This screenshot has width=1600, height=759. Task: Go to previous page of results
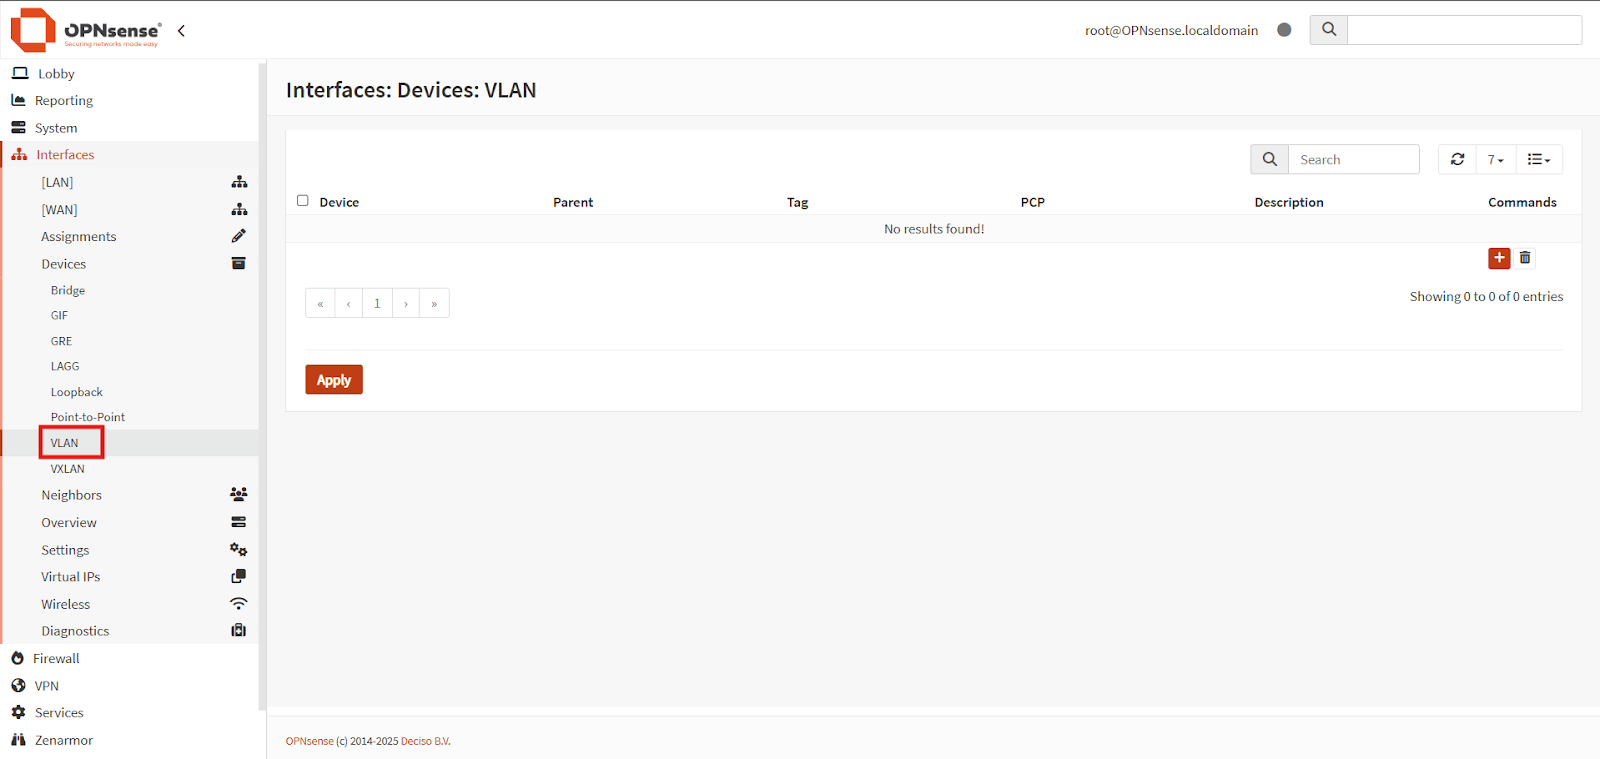pyautogui.click(x=348, y=303)
